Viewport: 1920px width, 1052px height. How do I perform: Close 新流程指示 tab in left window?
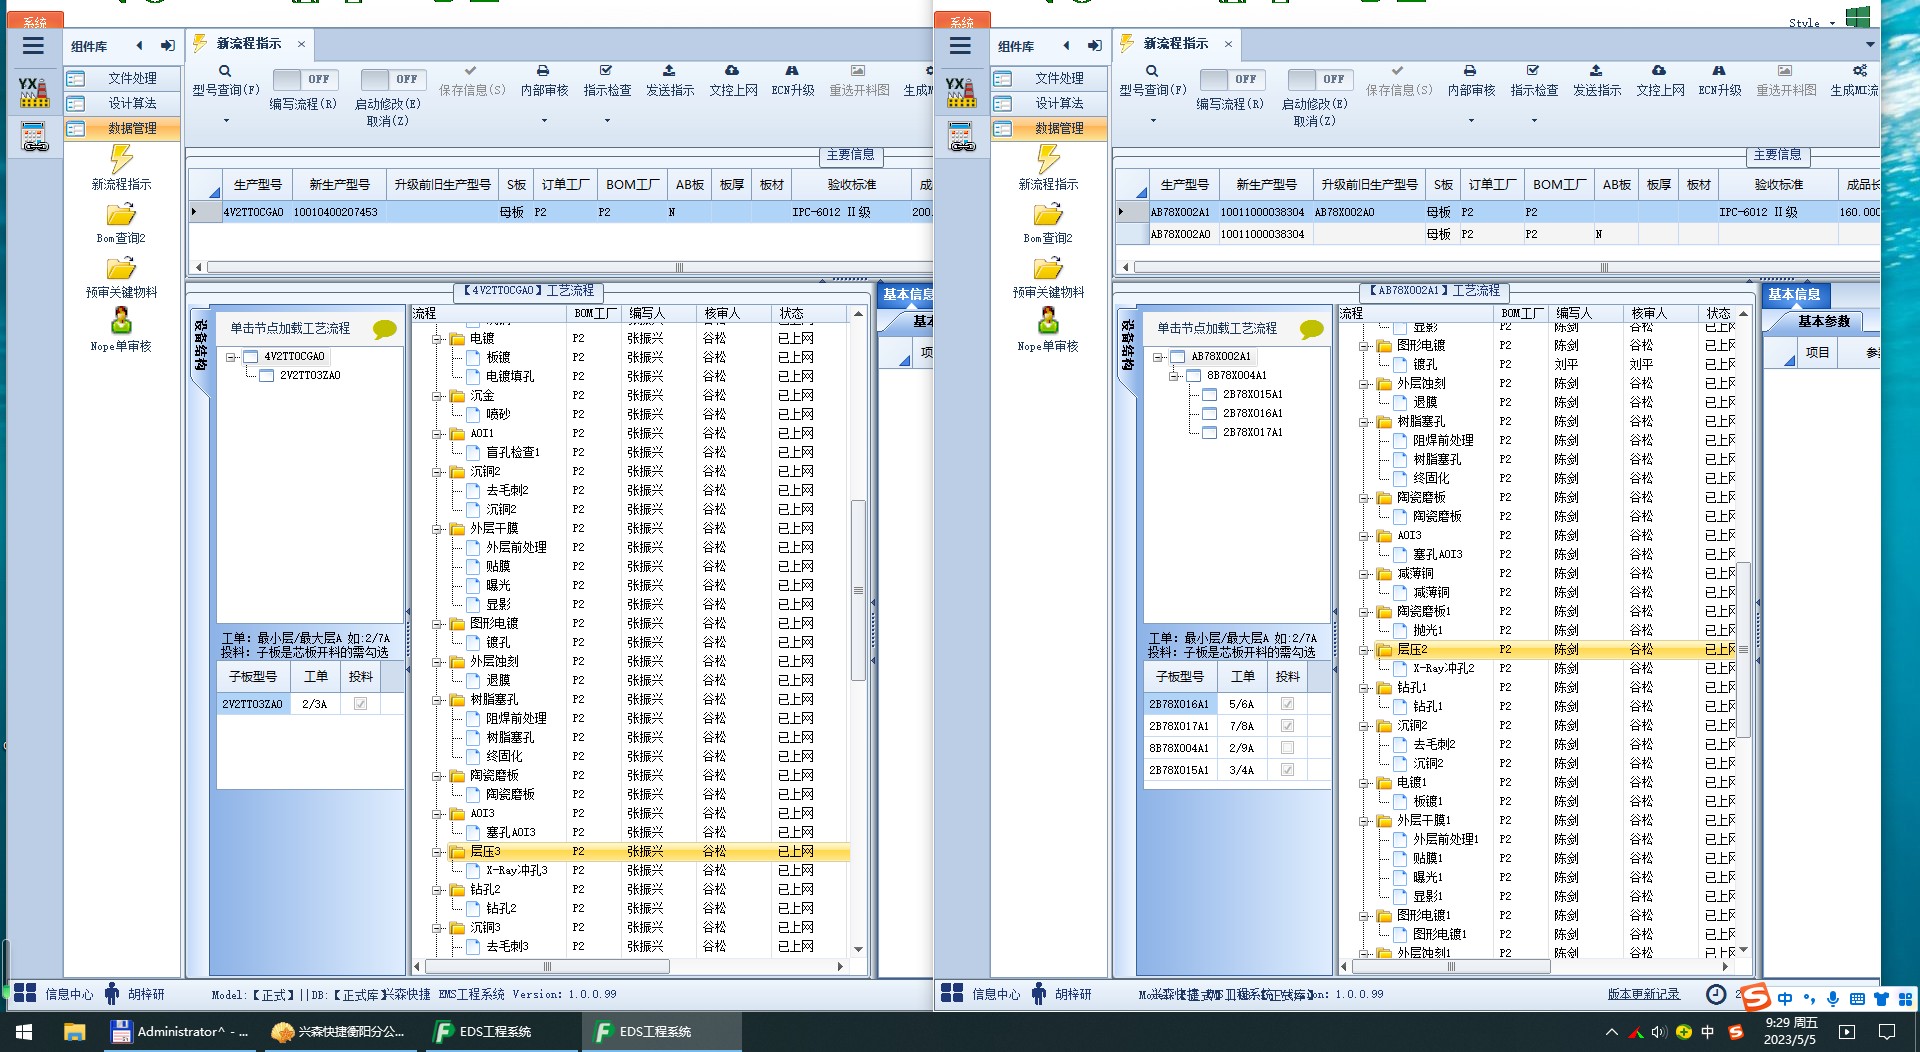tap(301, 44)
